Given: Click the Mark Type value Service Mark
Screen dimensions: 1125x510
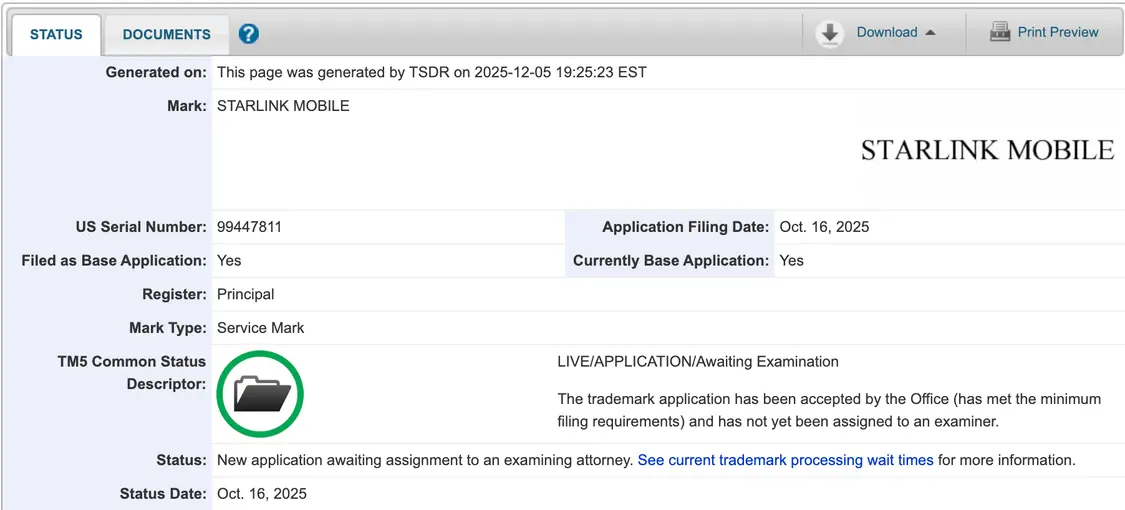Looking at the screenshot, I should click(x=260, y=327).
